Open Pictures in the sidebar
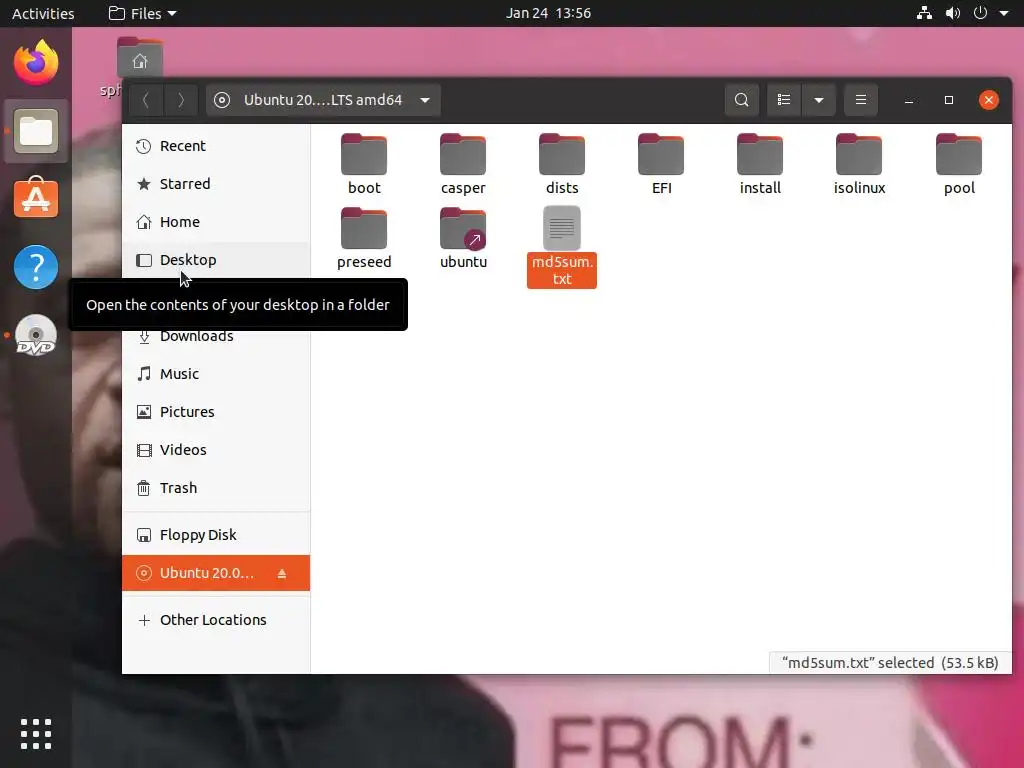The image size is (1024, 768). [216, 411]
